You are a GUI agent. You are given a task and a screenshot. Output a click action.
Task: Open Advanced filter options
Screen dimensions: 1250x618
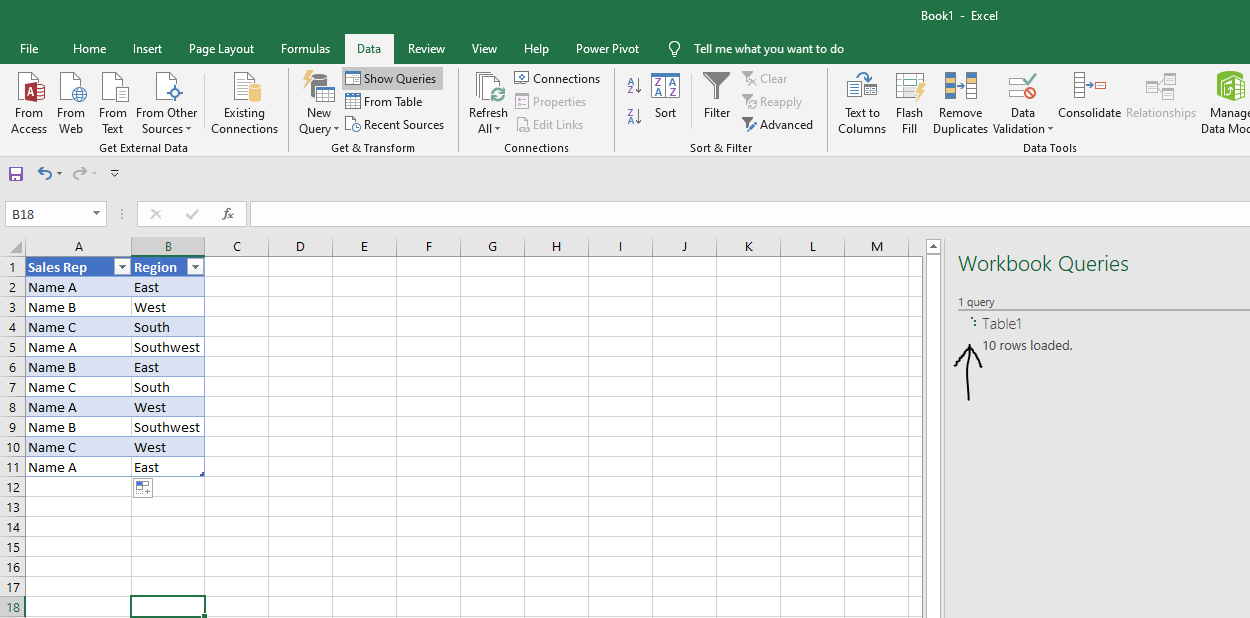tap(778, 125)
